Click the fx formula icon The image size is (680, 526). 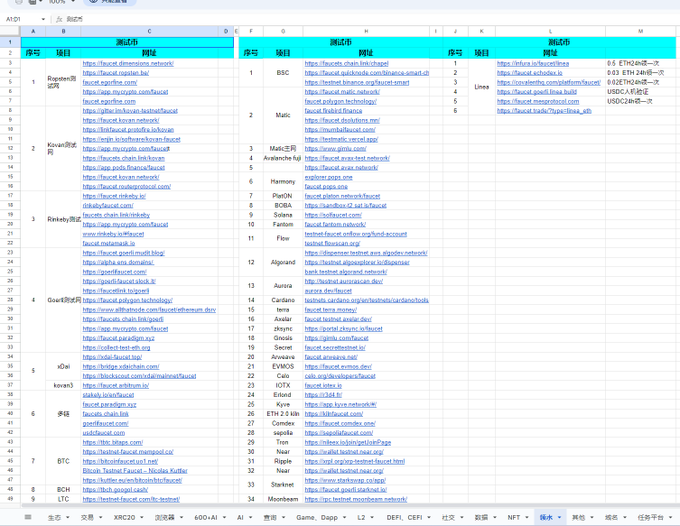[59, 19]
